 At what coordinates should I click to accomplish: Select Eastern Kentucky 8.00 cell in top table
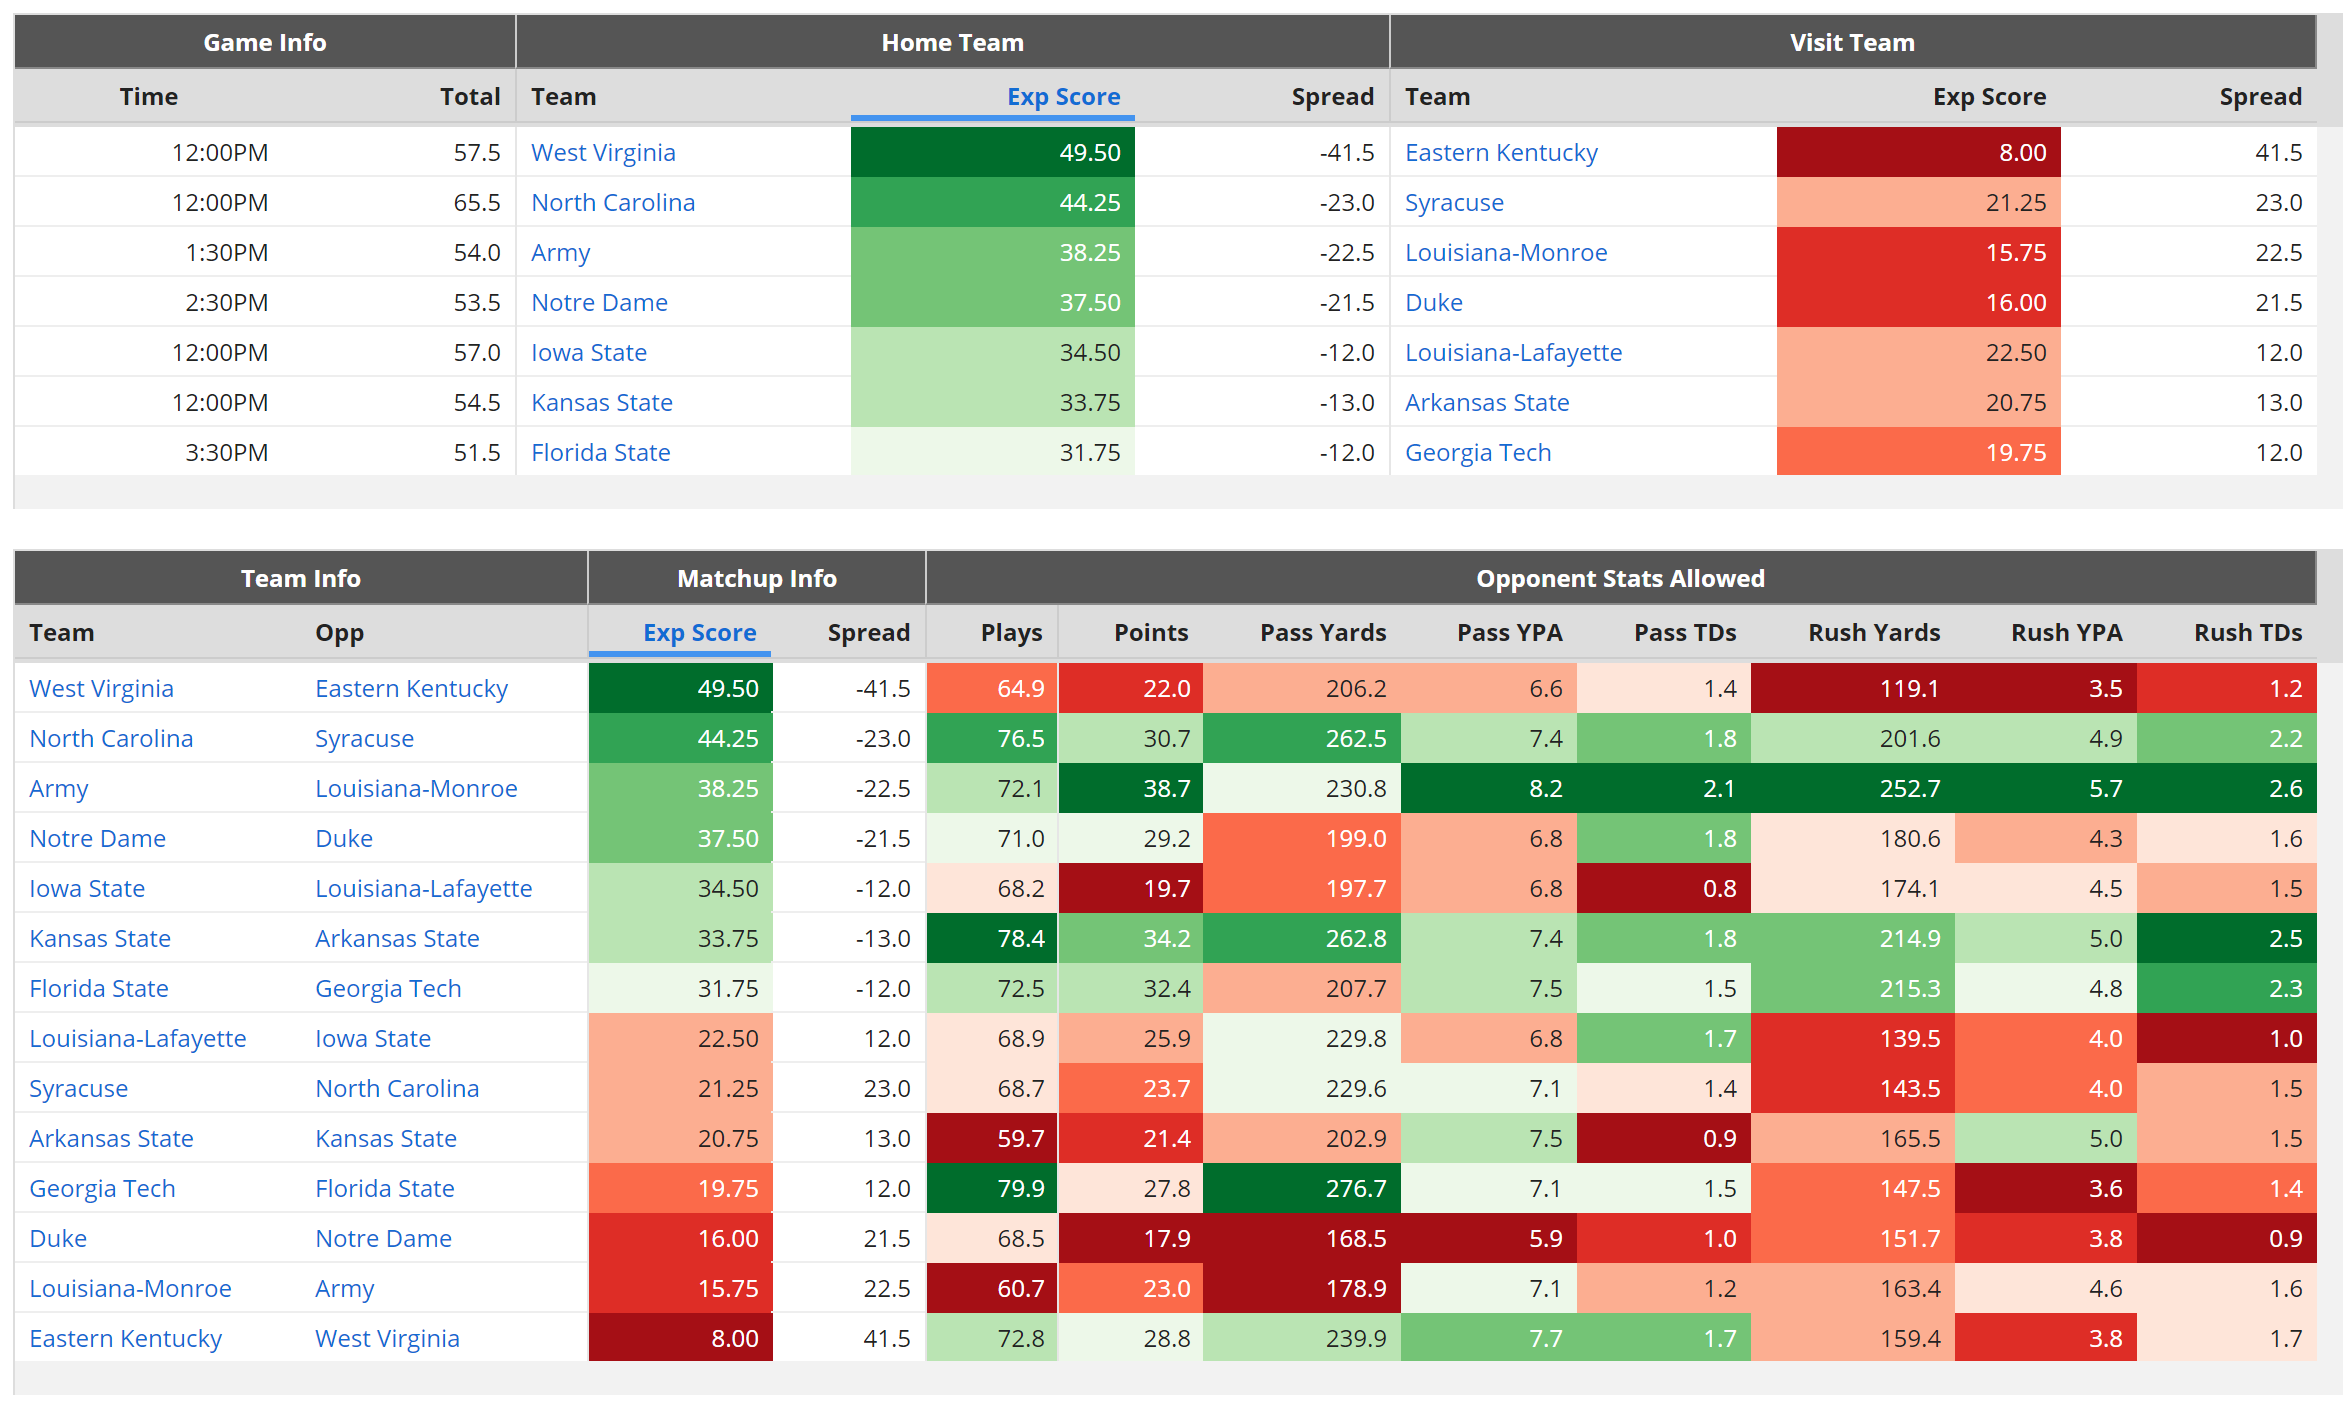(1918, 152)
